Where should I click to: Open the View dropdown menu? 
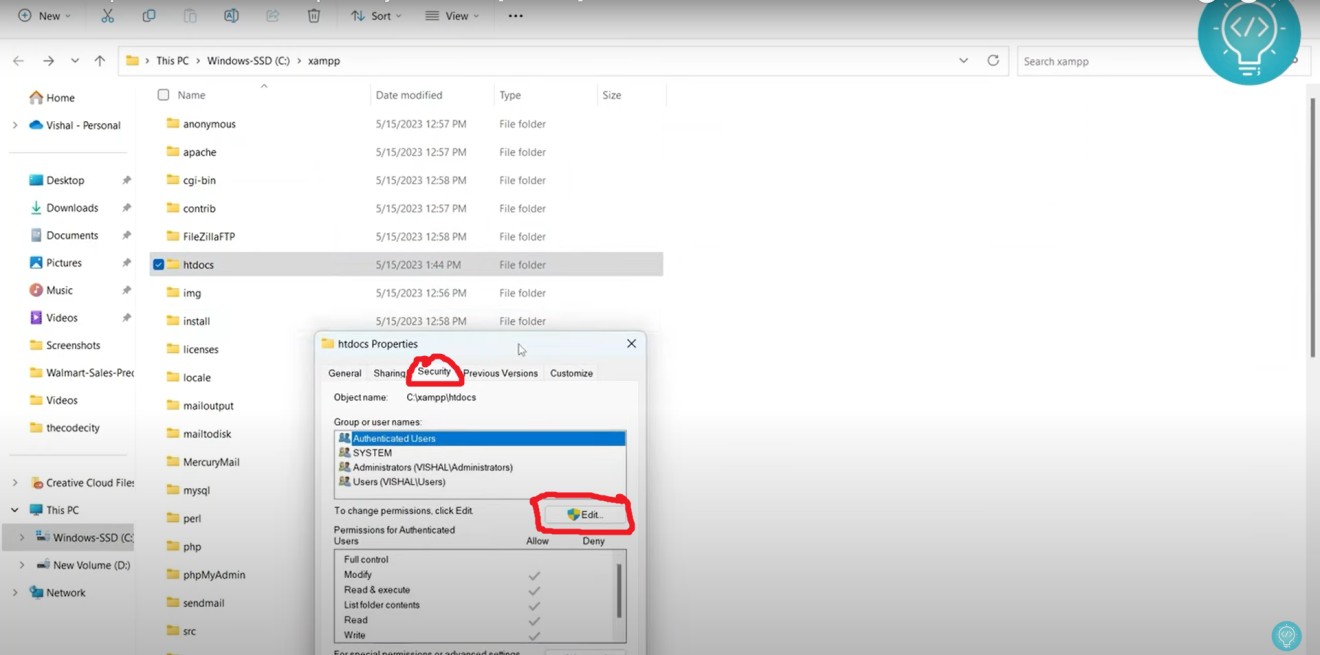coord(452,16)
